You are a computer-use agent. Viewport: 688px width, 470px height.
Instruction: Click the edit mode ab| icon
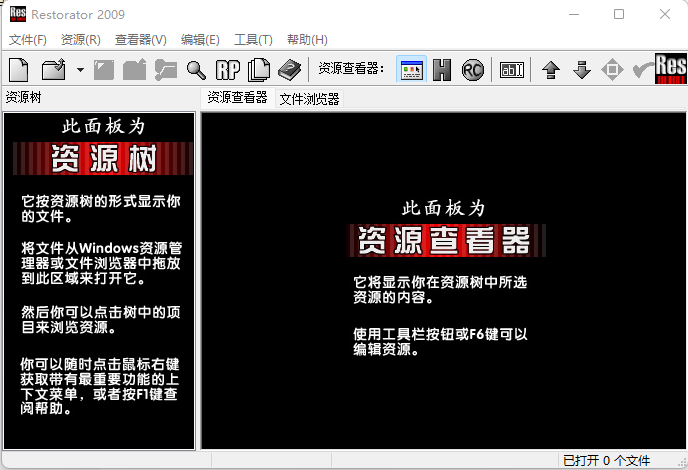[512, 70]
